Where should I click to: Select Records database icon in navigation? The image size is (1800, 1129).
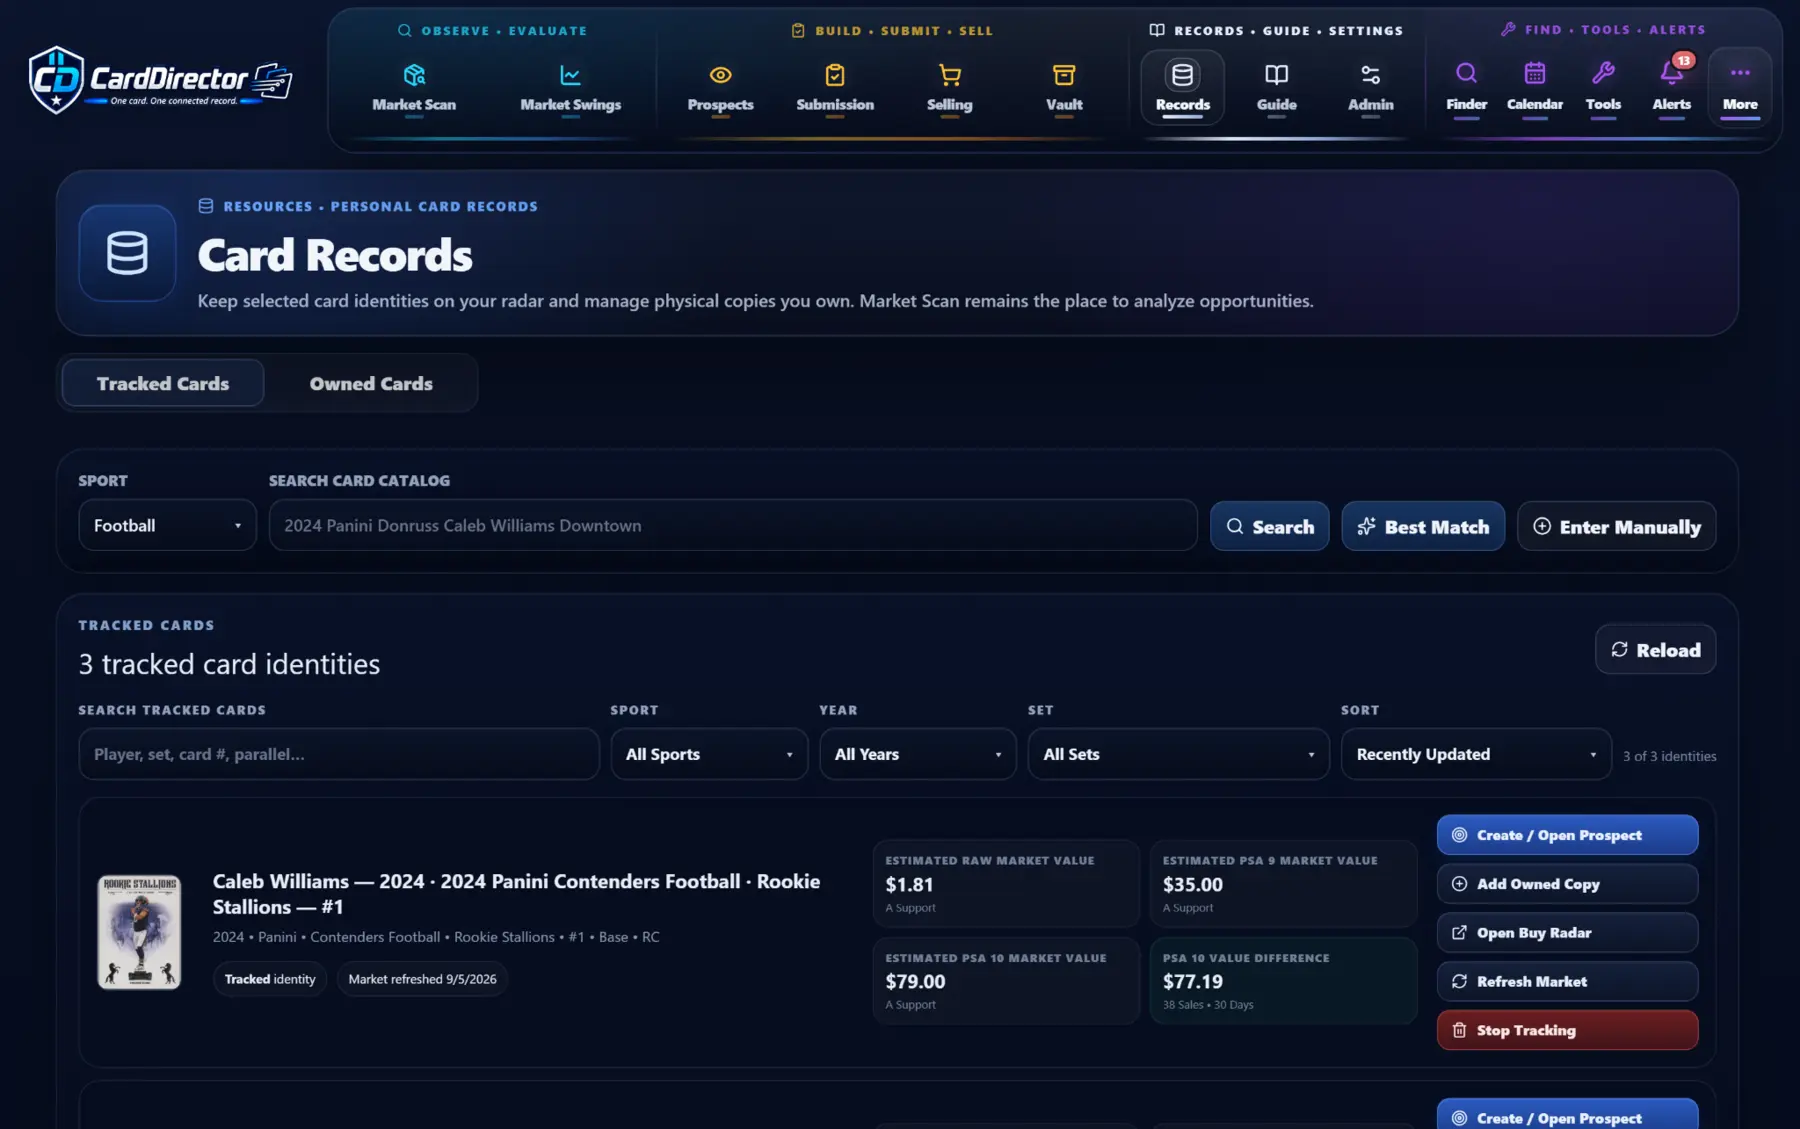(1182, 75)
